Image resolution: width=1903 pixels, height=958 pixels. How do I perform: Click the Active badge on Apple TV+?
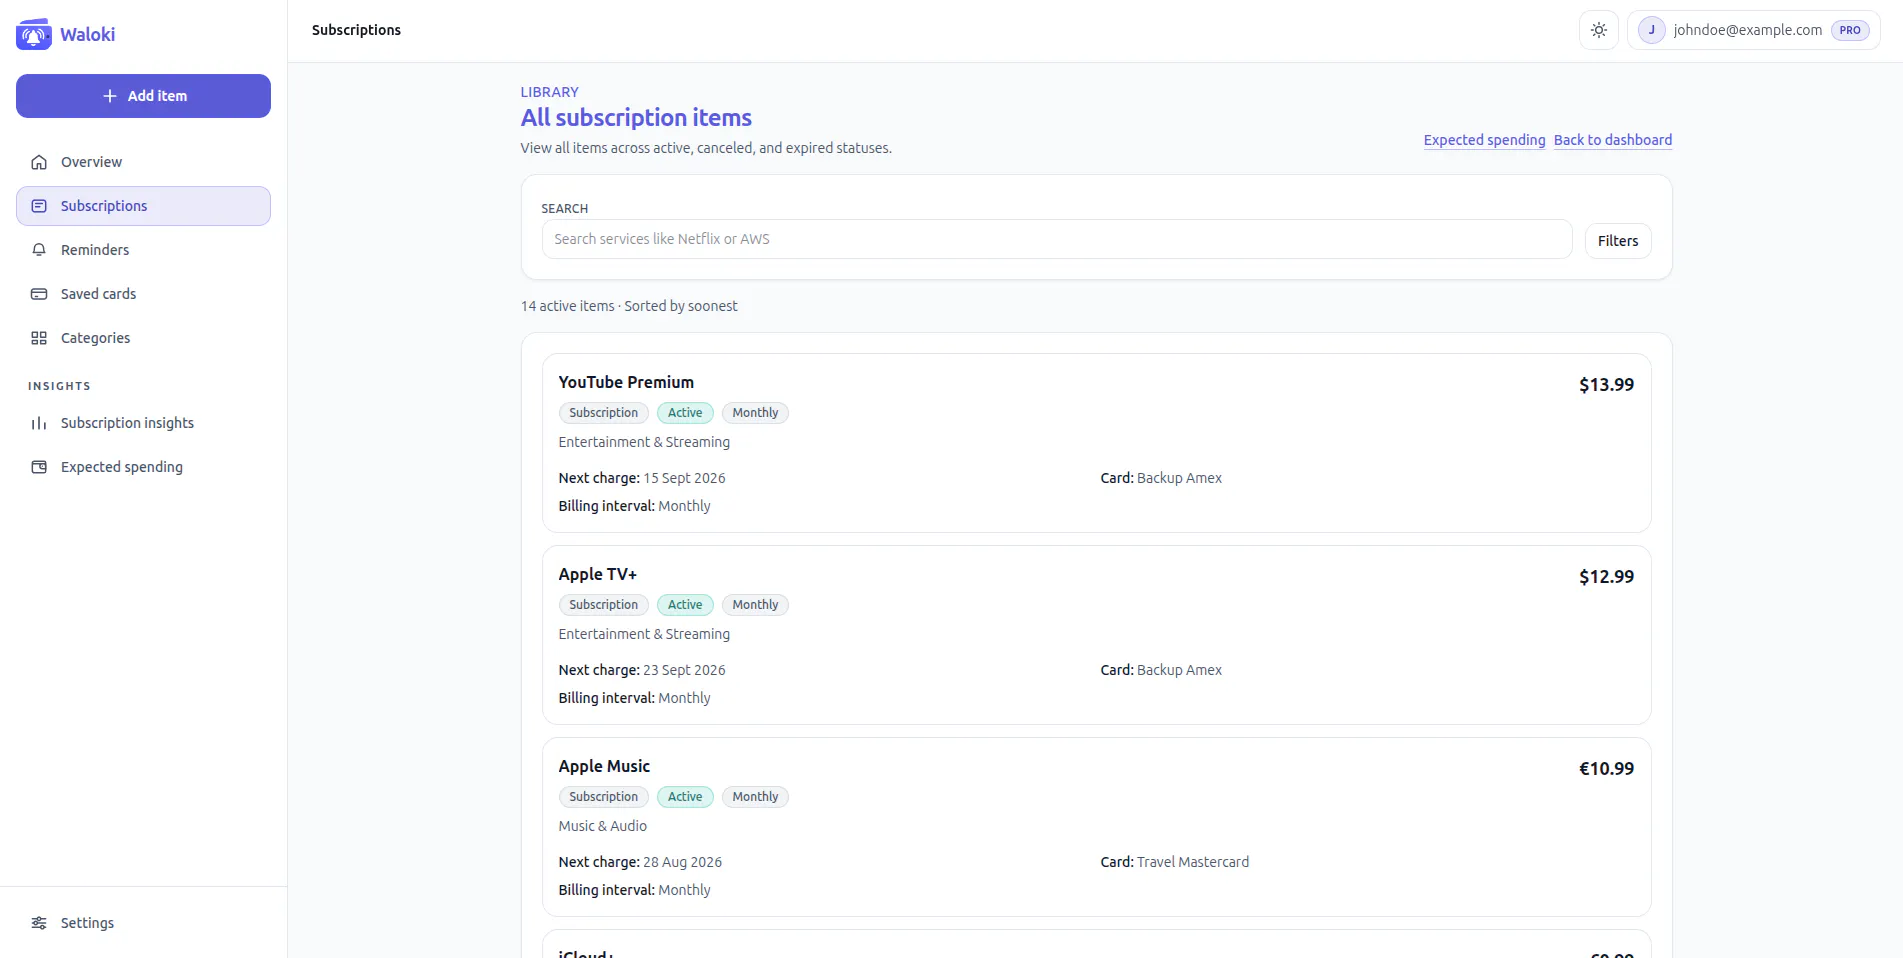click(x=685, y=605)
